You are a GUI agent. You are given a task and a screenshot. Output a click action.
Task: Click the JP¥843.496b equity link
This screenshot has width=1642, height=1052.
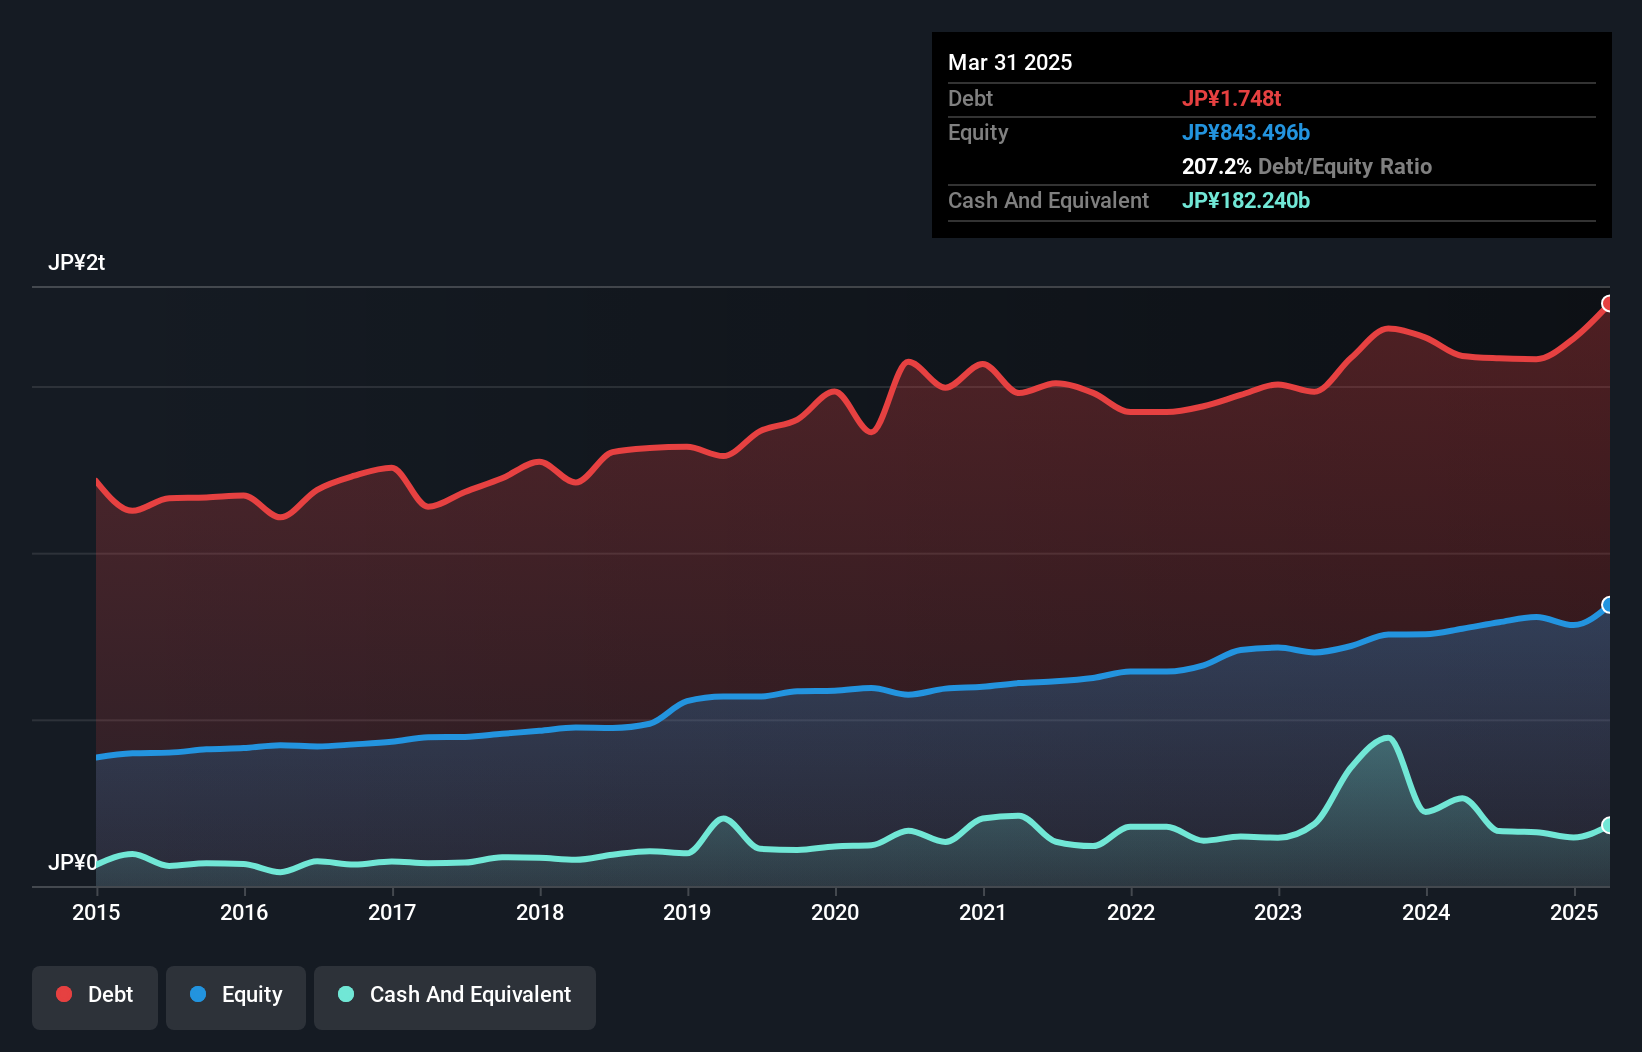(1246, 132)
